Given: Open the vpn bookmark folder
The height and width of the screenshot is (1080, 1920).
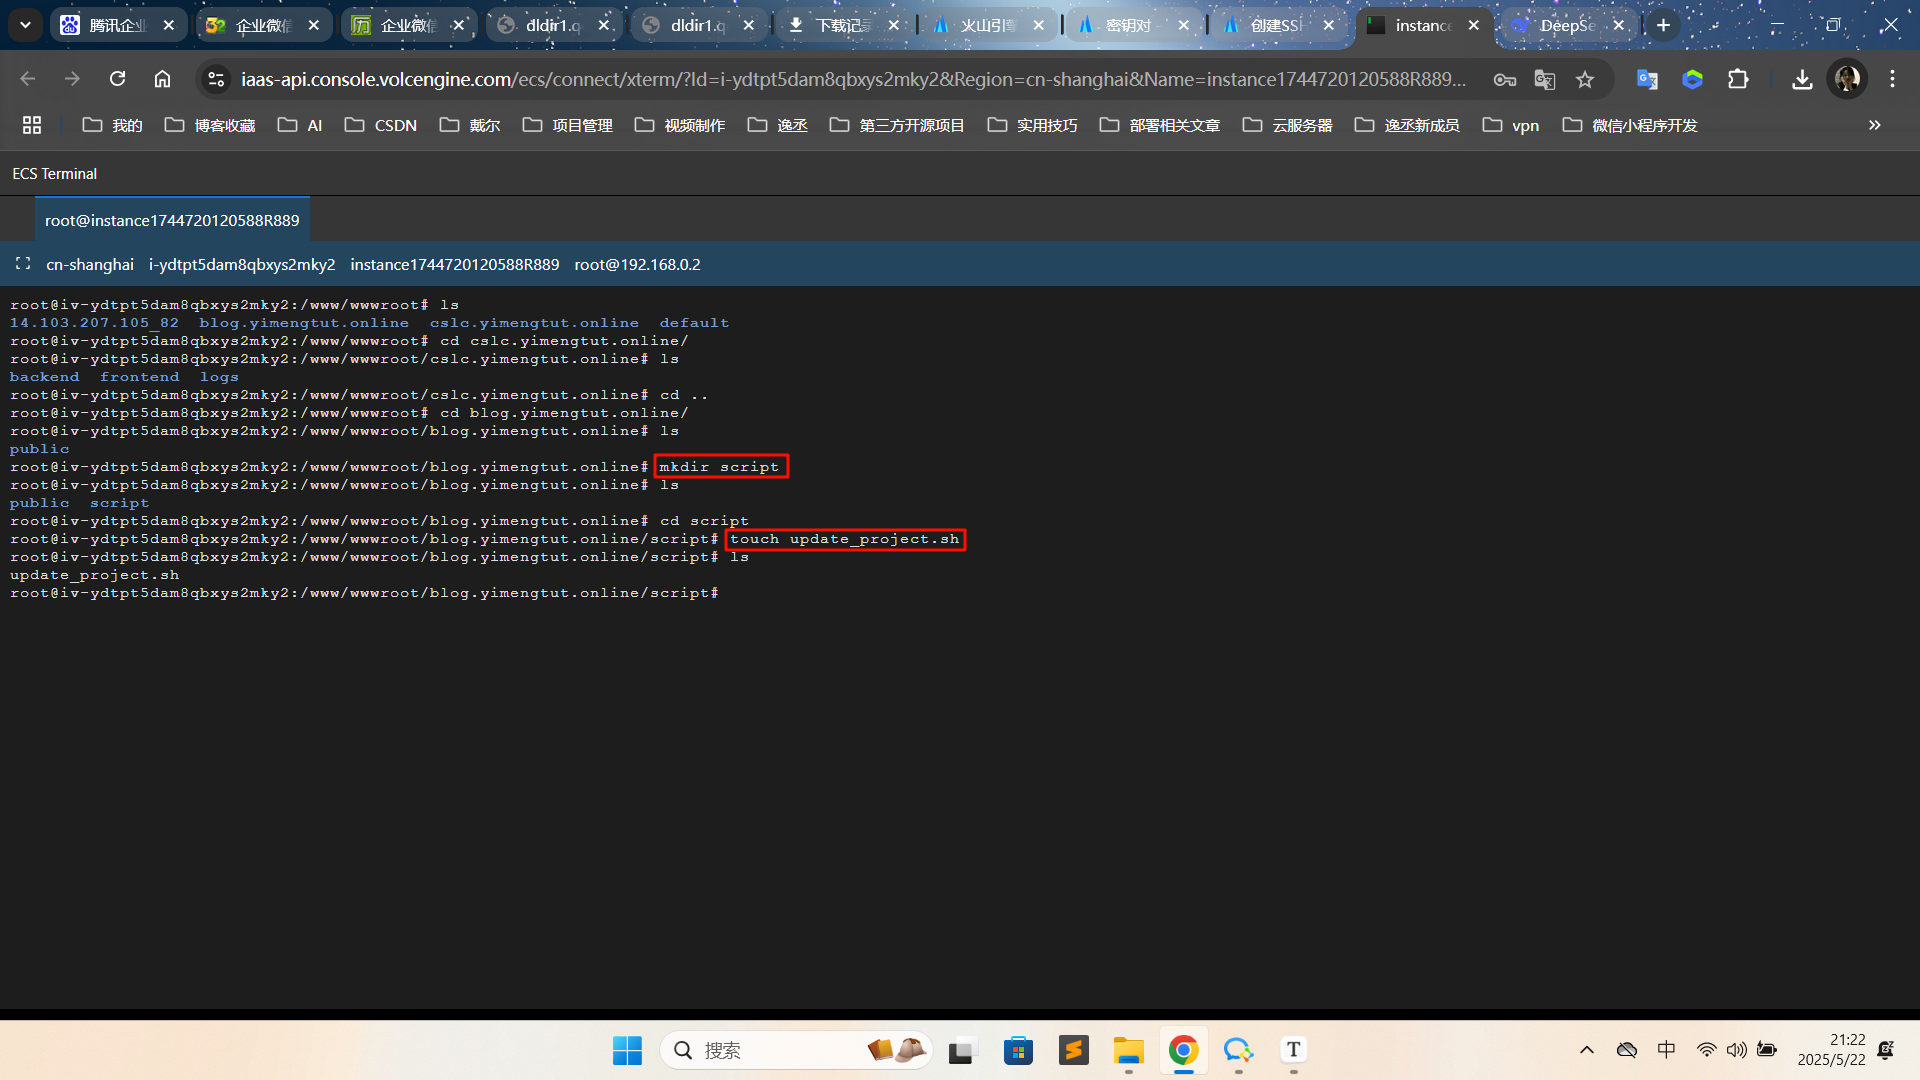Looking at the screenshot, I should tap(1511, 125).
